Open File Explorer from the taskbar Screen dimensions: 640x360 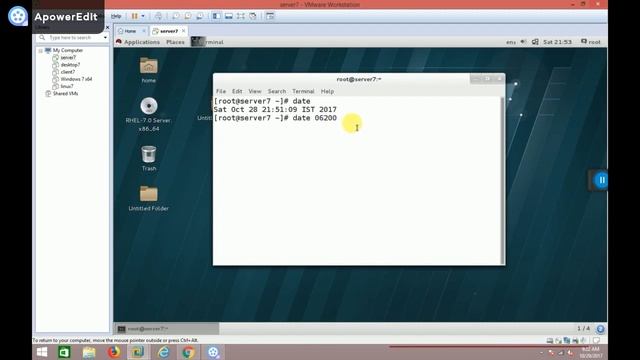pyautogui.click(x=89, y=352)
